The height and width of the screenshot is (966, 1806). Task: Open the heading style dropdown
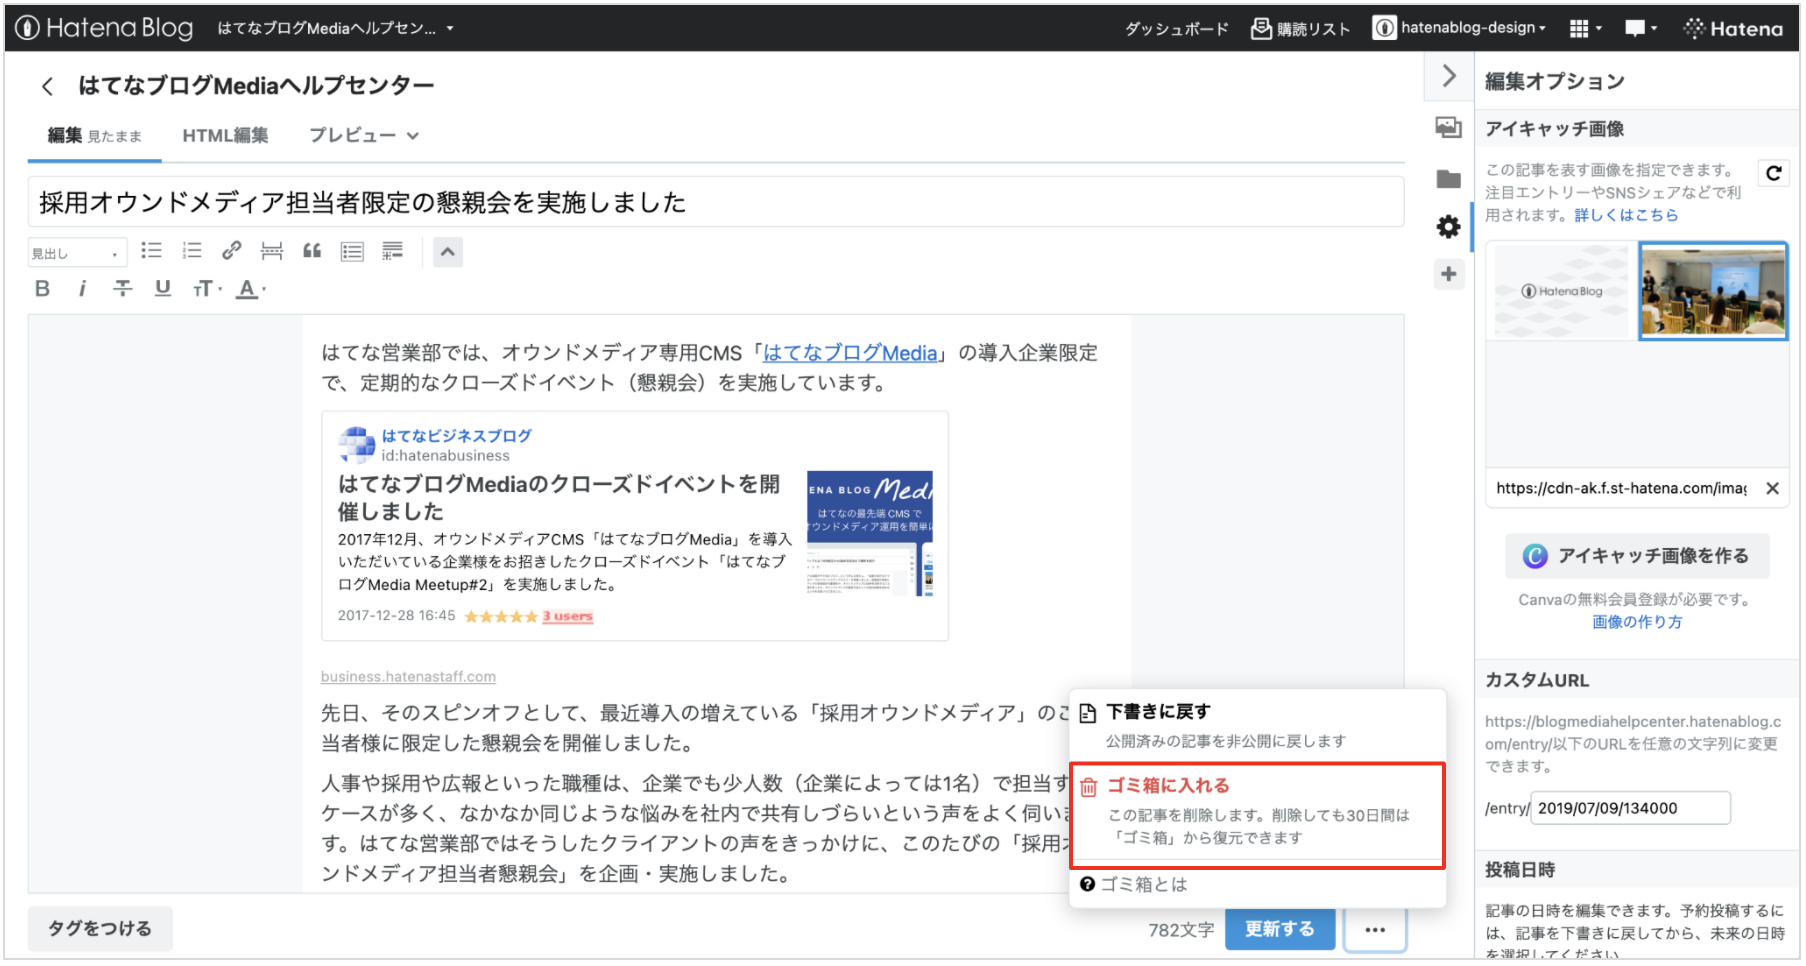click(77, 253)
